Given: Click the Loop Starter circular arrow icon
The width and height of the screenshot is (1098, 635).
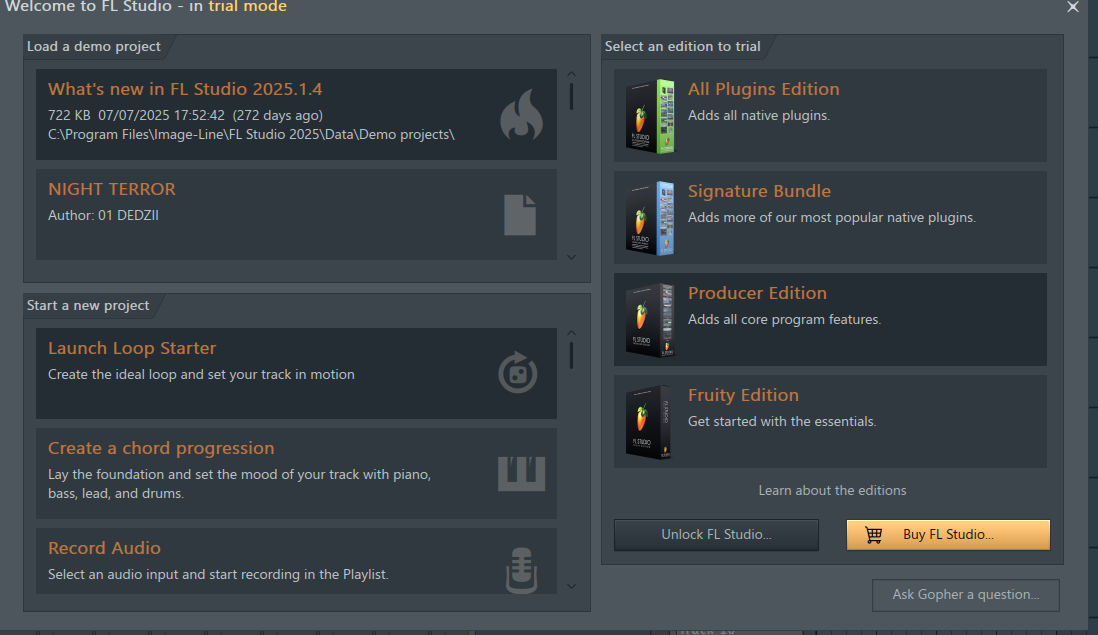Looking at the screenshot, I should (x=518, y=373).
